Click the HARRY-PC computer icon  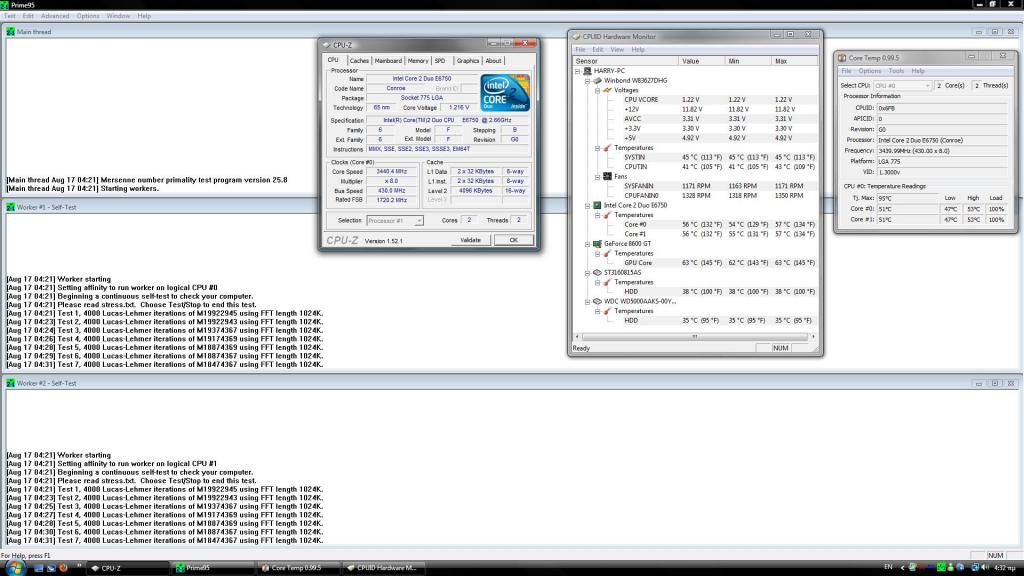587,71
